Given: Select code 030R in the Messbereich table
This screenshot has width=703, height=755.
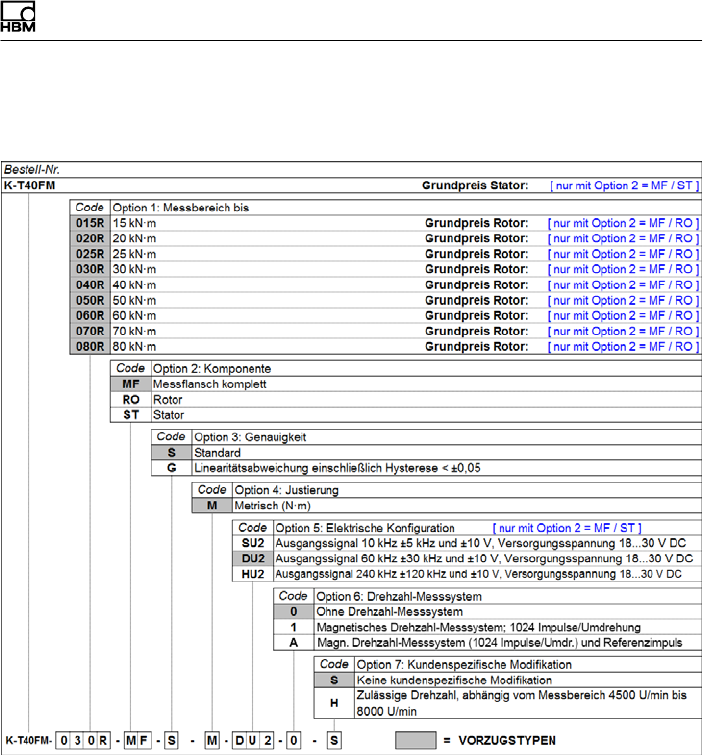Looking at the screenshot, I should (90, 269).
